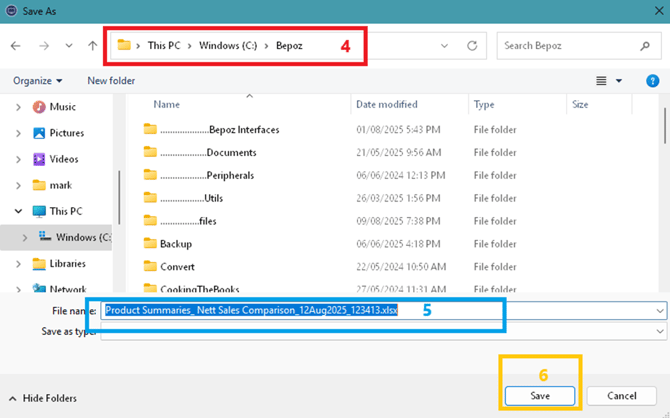
Task: Select the Pictures folder in sidebar
Action: coord(66,133)
